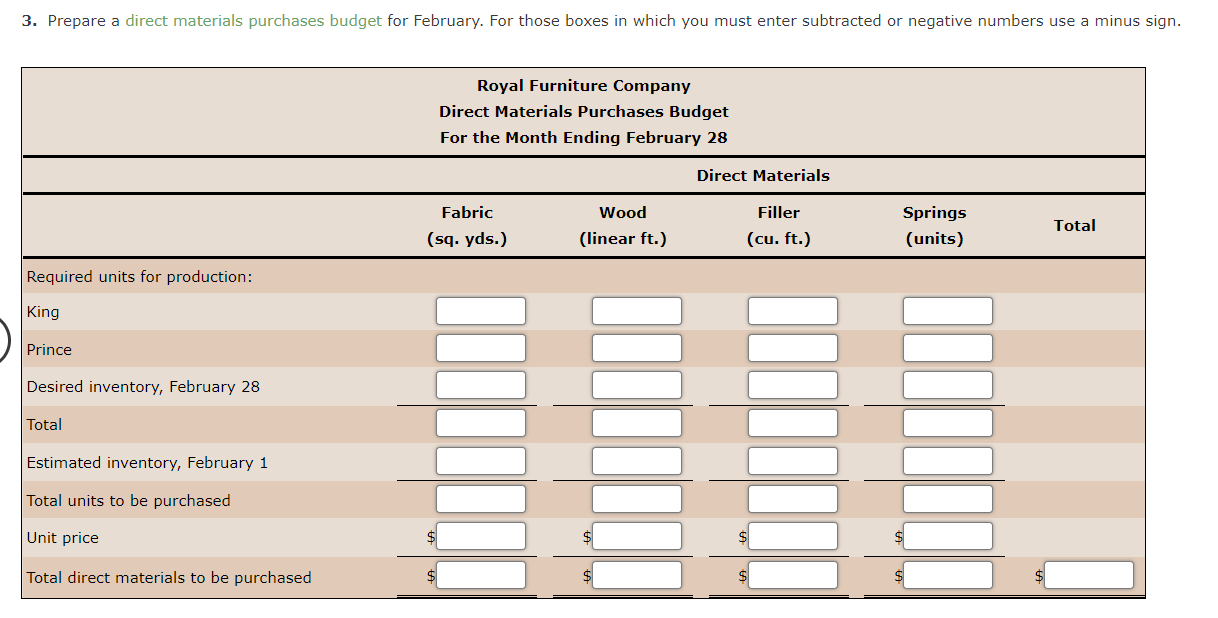Image resolution: width=1218 pixels, height=618 pixels.
Task: Click the Total units purchased Wood field
Action: tap(636, 498)
